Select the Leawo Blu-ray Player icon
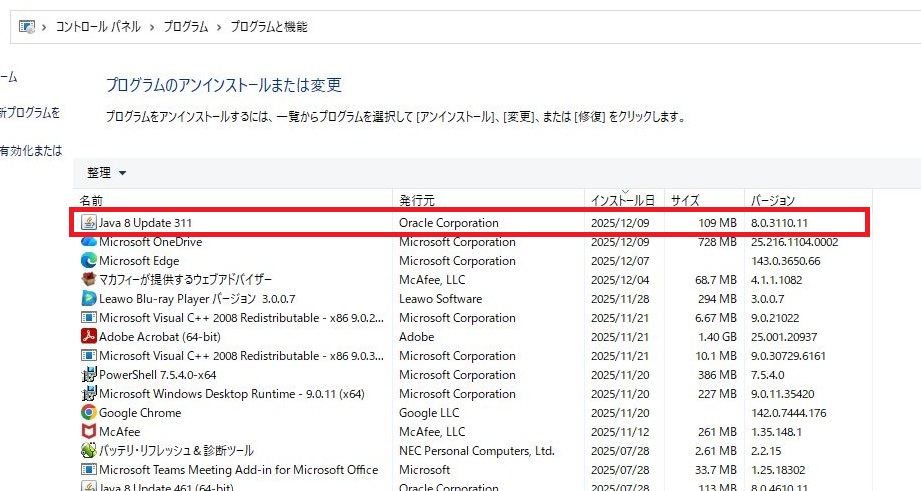 point(88,299)
